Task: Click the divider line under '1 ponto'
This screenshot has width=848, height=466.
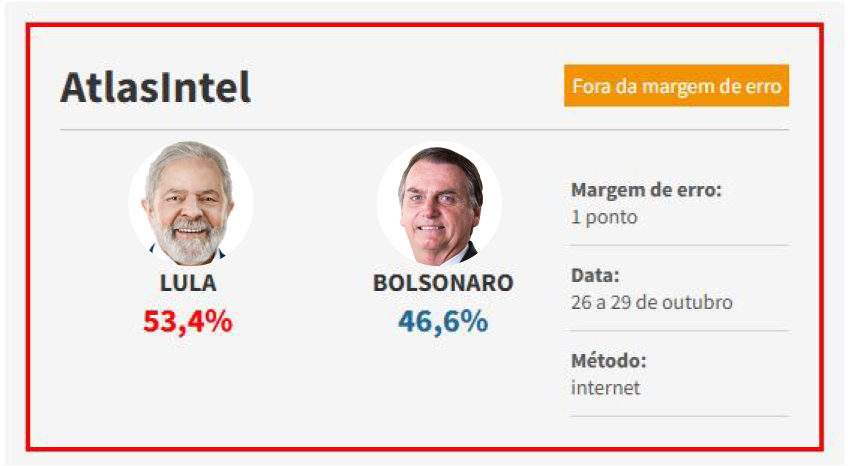Action: pyautogui.click(x=680, y=245)
